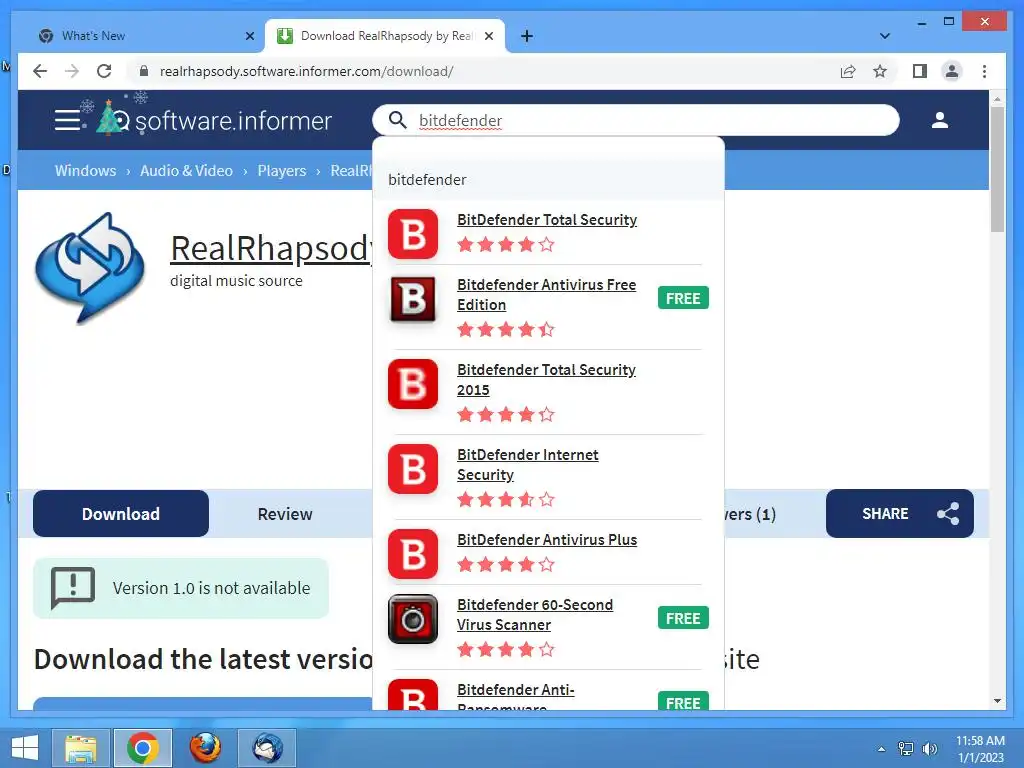Viewport: 1024px width, 768px height.
Task: Click the Software Informer logo
Action: pyautogui.click(x=214, y=119)
